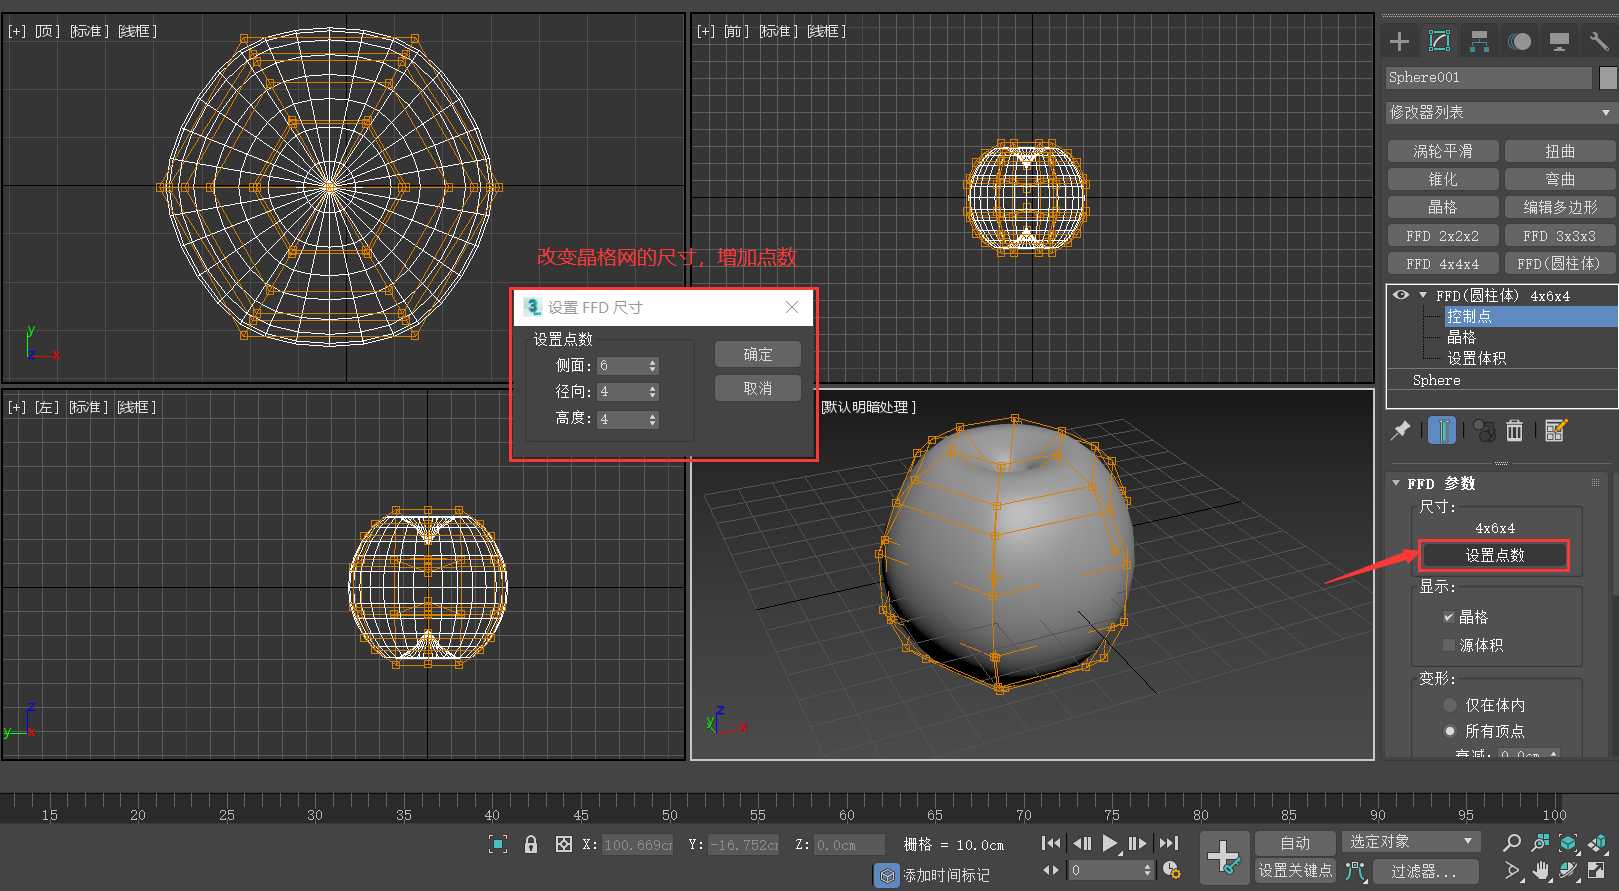Click 侧面 spinner arrows in dialog
Image resolution: width=1619 pixels, height=891 pixels.
[653, 366]
